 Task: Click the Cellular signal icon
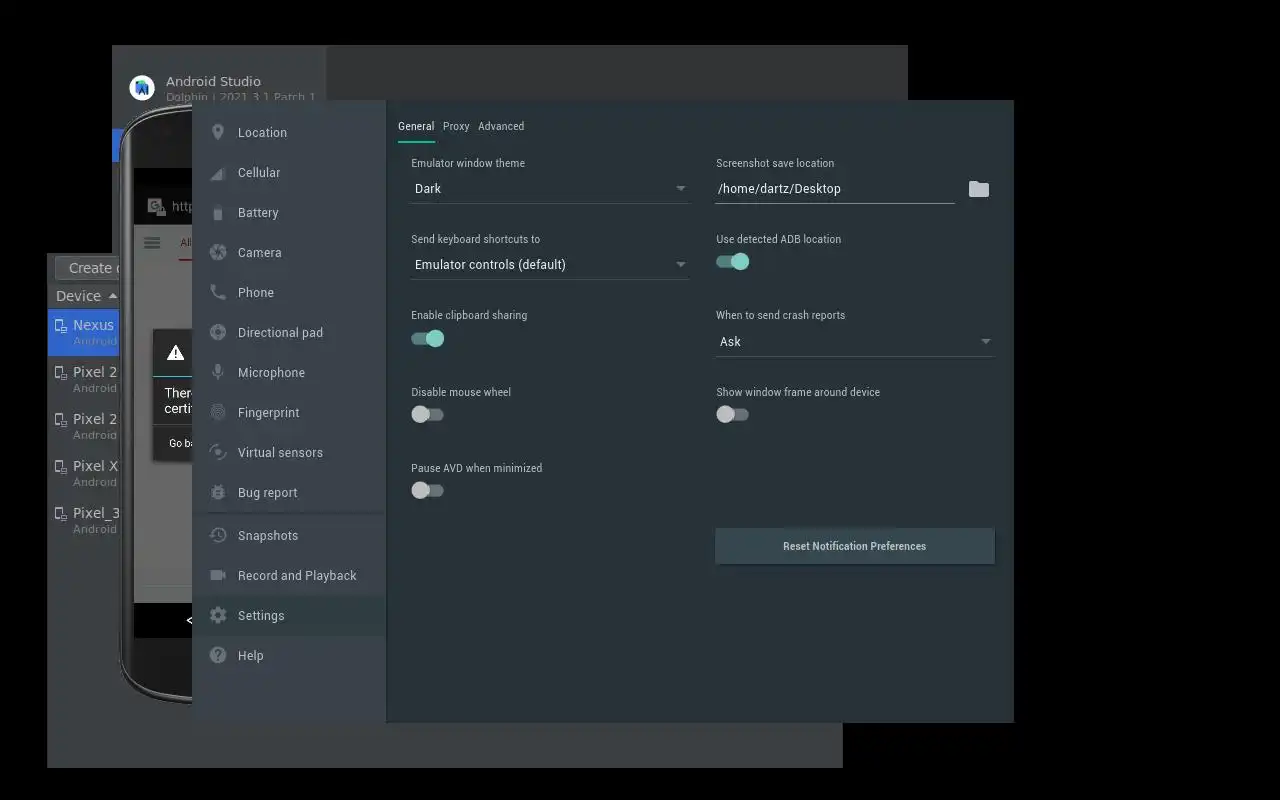pos(218,173)
